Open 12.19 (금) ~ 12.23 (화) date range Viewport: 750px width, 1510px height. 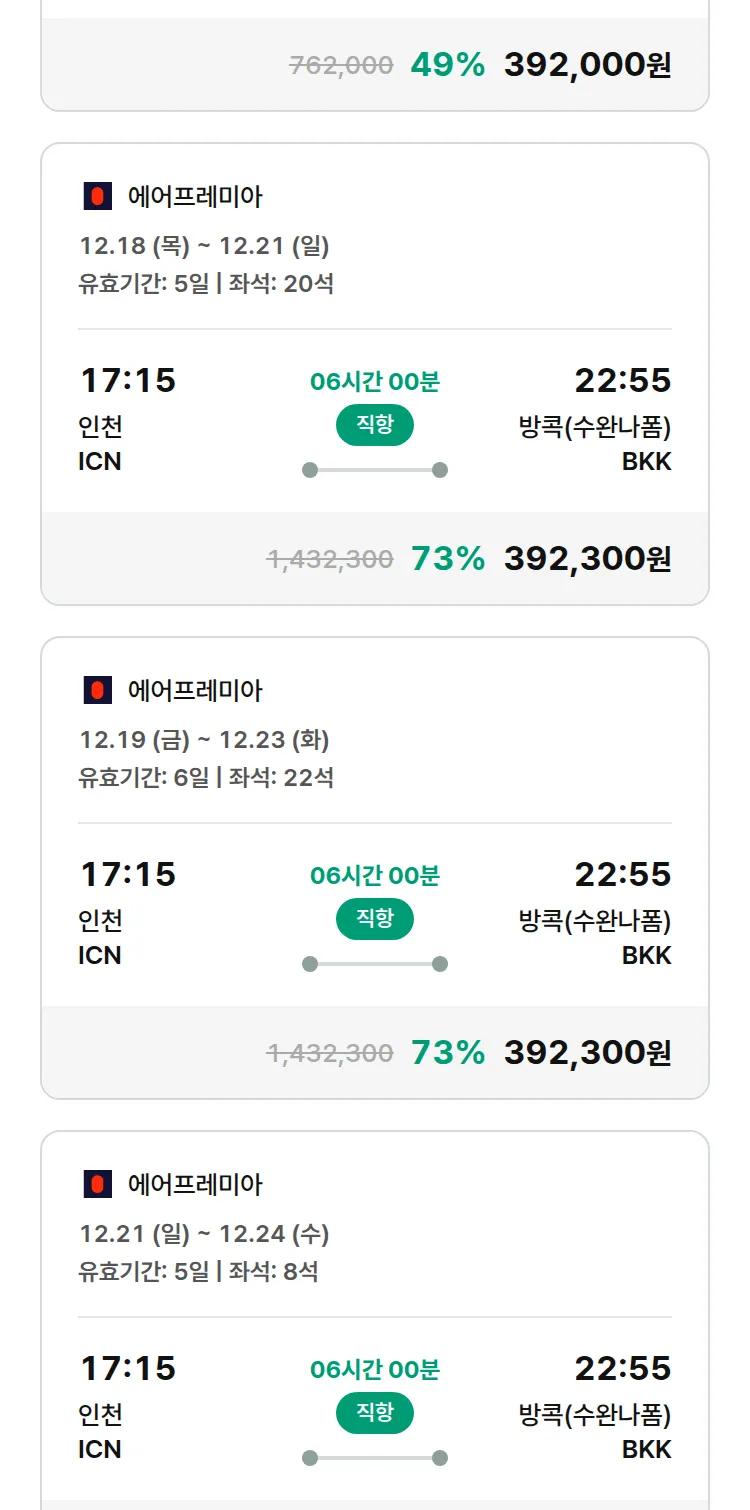pyautogui.click(x=204, y=740)
